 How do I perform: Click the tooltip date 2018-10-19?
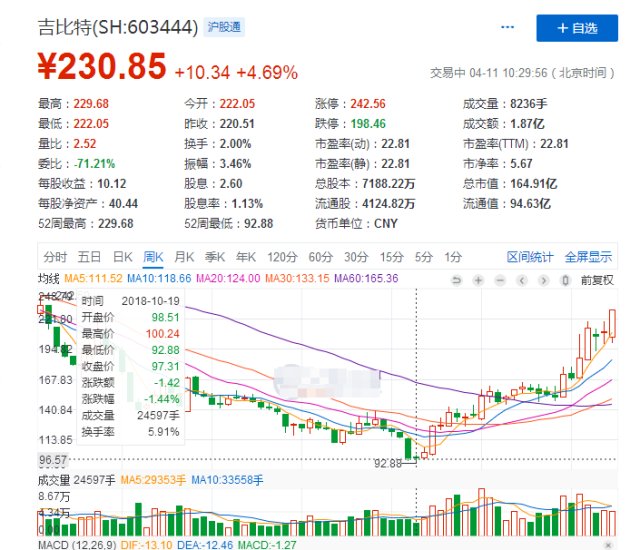click(151, 301)
